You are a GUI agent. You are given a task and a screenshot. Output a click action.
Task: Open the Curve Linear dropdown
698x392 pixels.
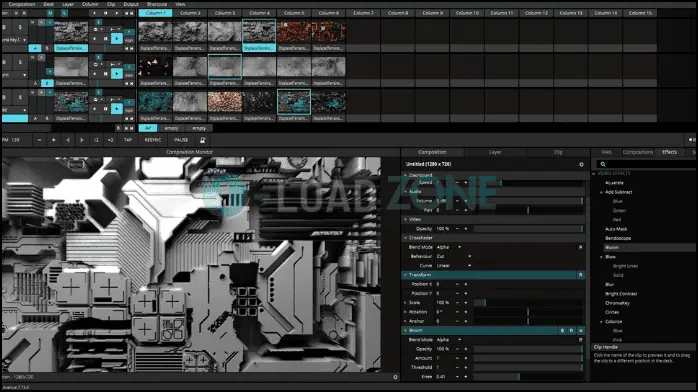point(454,266)
